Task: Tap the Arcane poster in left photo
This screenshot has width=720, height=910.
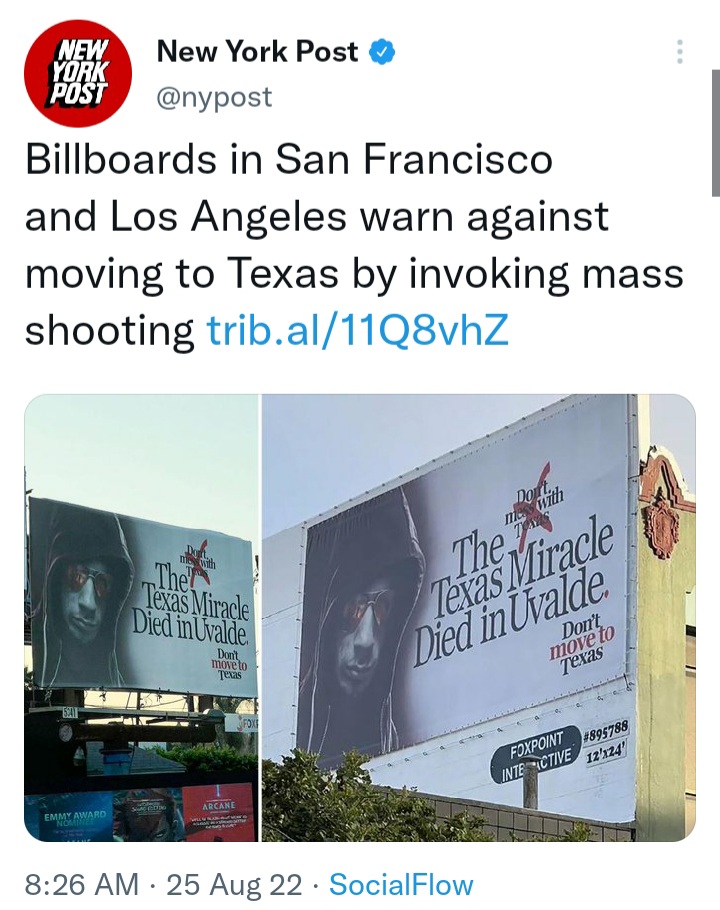Action: pos(219,812)
